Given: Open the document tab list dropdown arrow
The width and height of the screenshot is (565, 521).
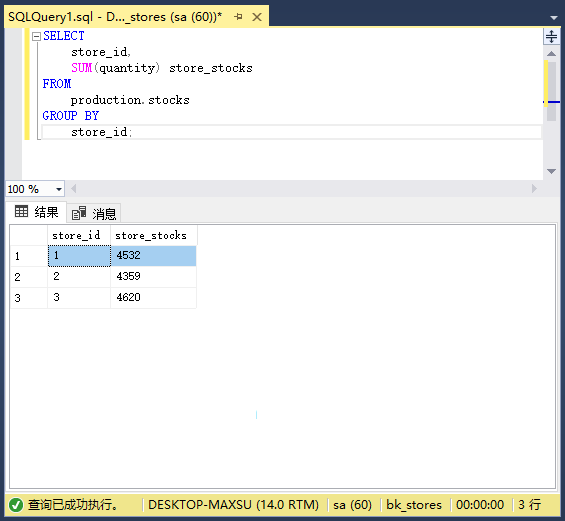Looking at the screenshot, I should point(554,18).
